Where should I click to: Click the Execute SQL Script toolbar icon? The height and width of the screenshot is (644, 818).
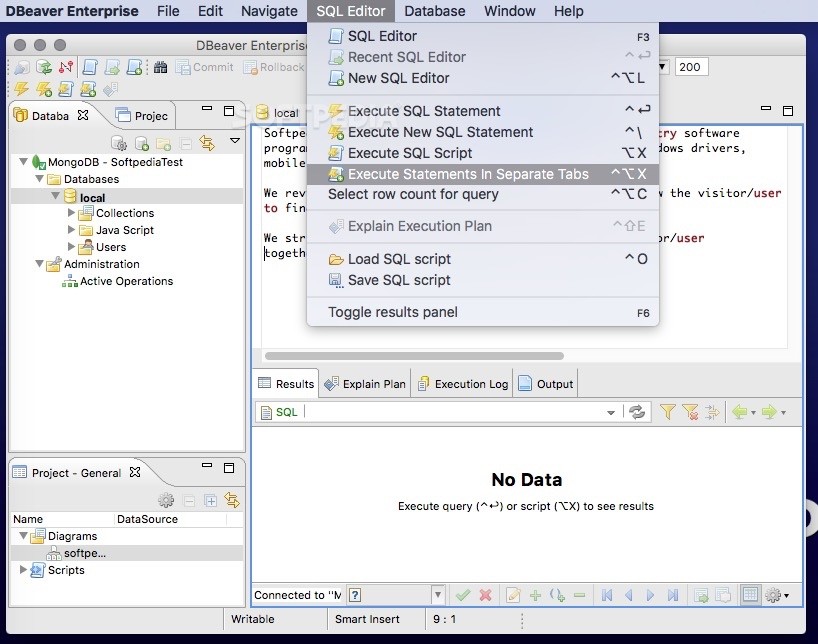tap(65, 89)
